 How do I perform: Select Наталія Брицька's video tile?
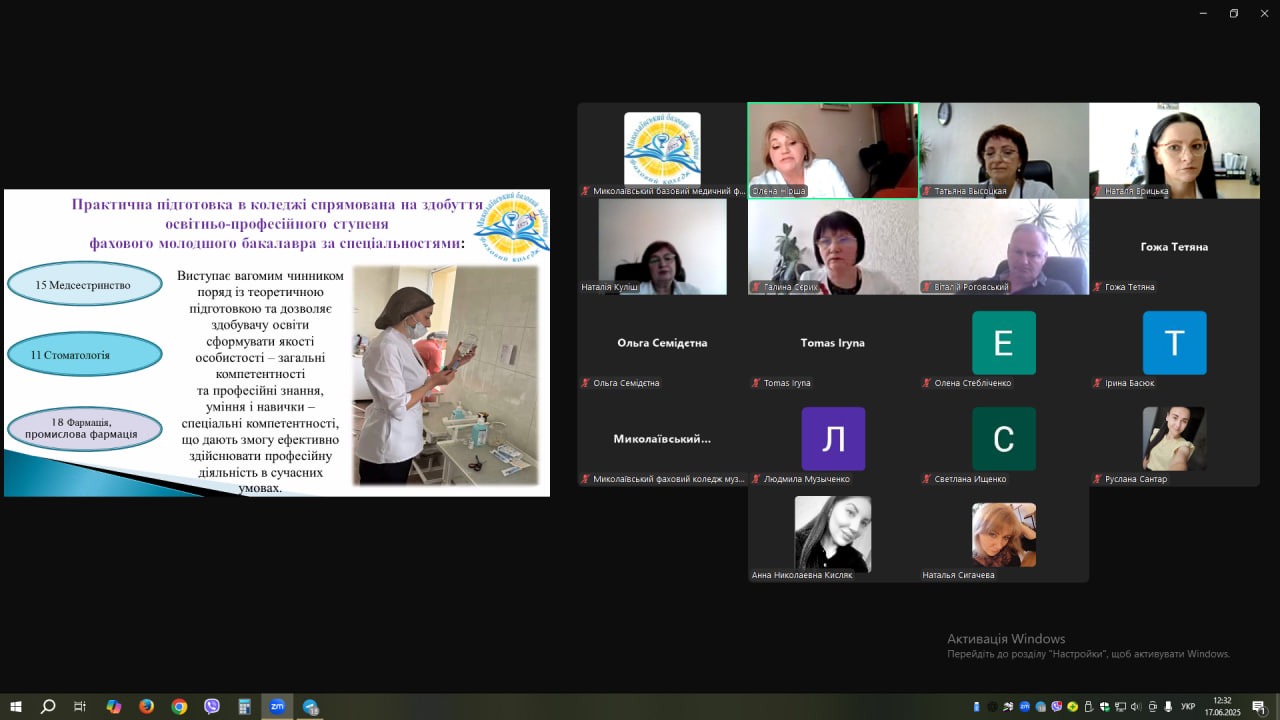1174,150
